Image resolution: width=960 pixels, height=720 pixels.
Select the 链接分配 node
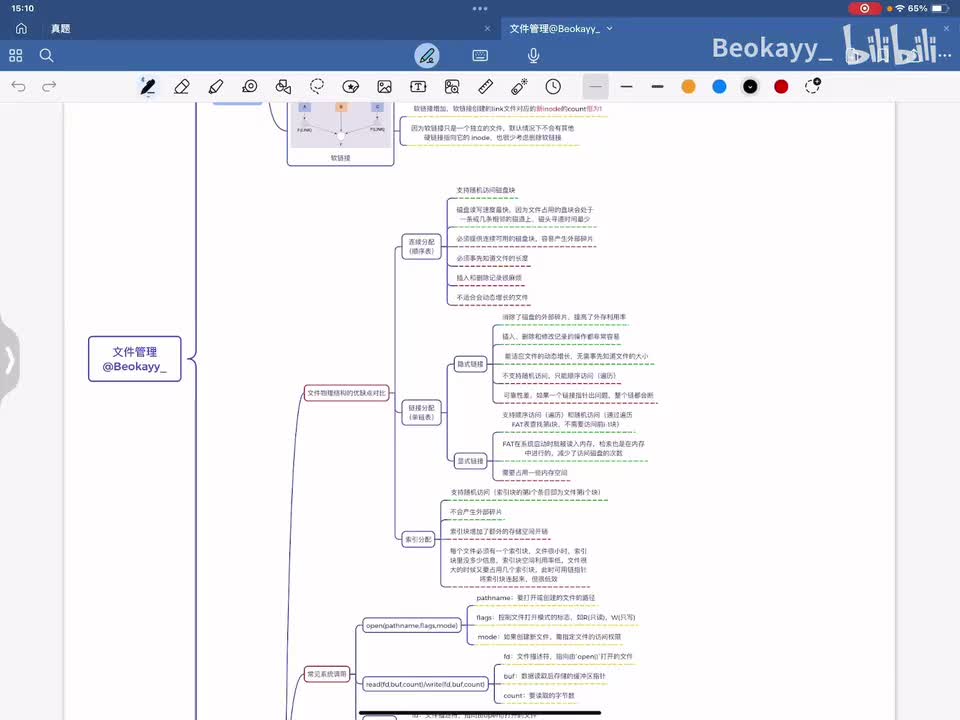click(x=421, y=413)
